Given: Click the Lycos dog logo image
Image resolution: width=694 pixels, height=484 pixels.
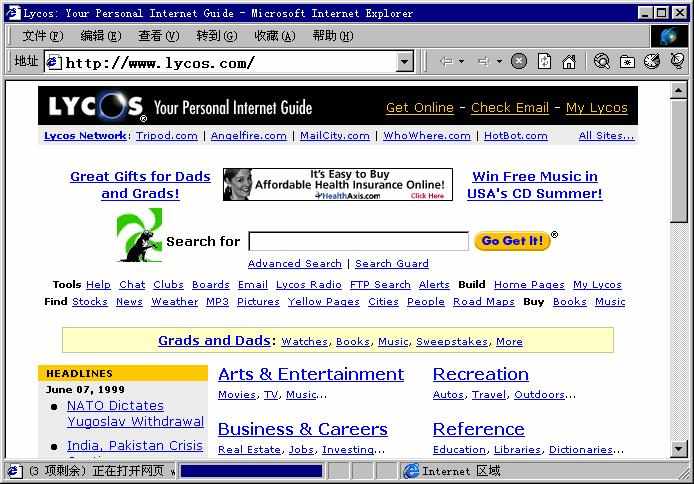Looking at the screenshot, I should click(x=139, y=235).
